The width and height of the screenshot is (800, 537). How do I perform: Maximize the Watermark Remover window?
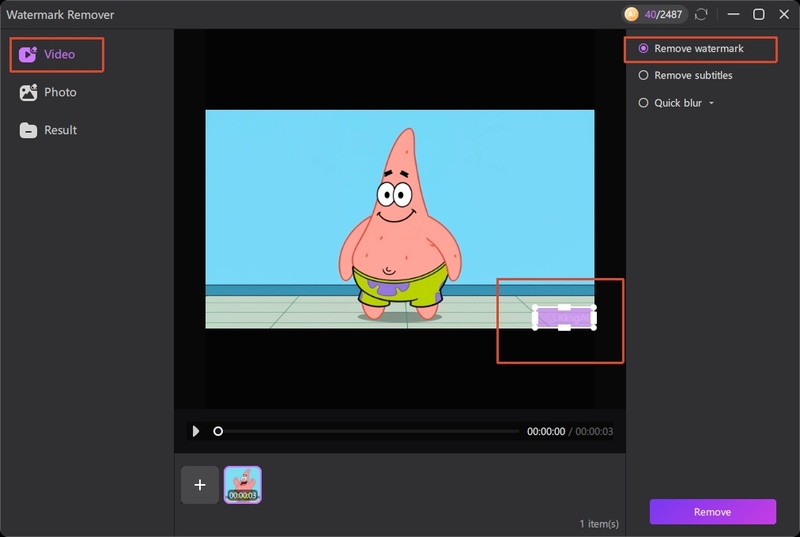(x=759, y=14)
